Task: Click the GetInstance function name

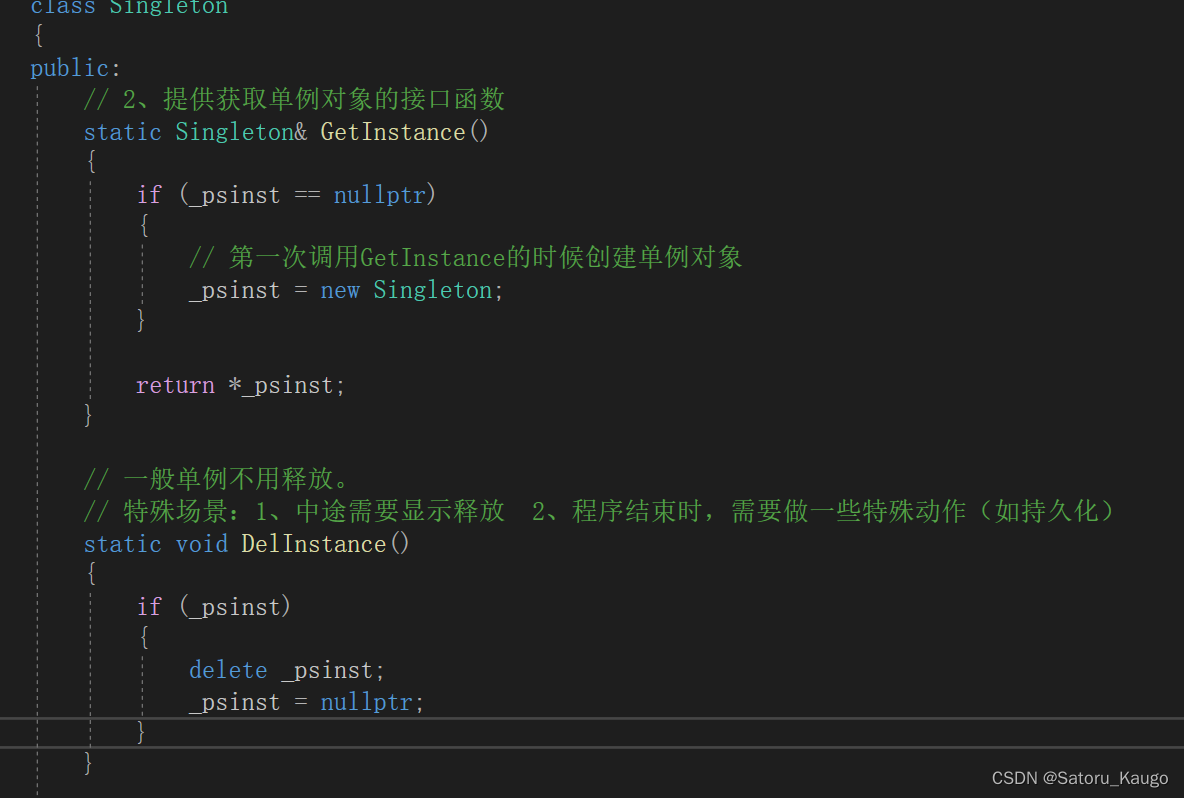Action: click(392, 132)
